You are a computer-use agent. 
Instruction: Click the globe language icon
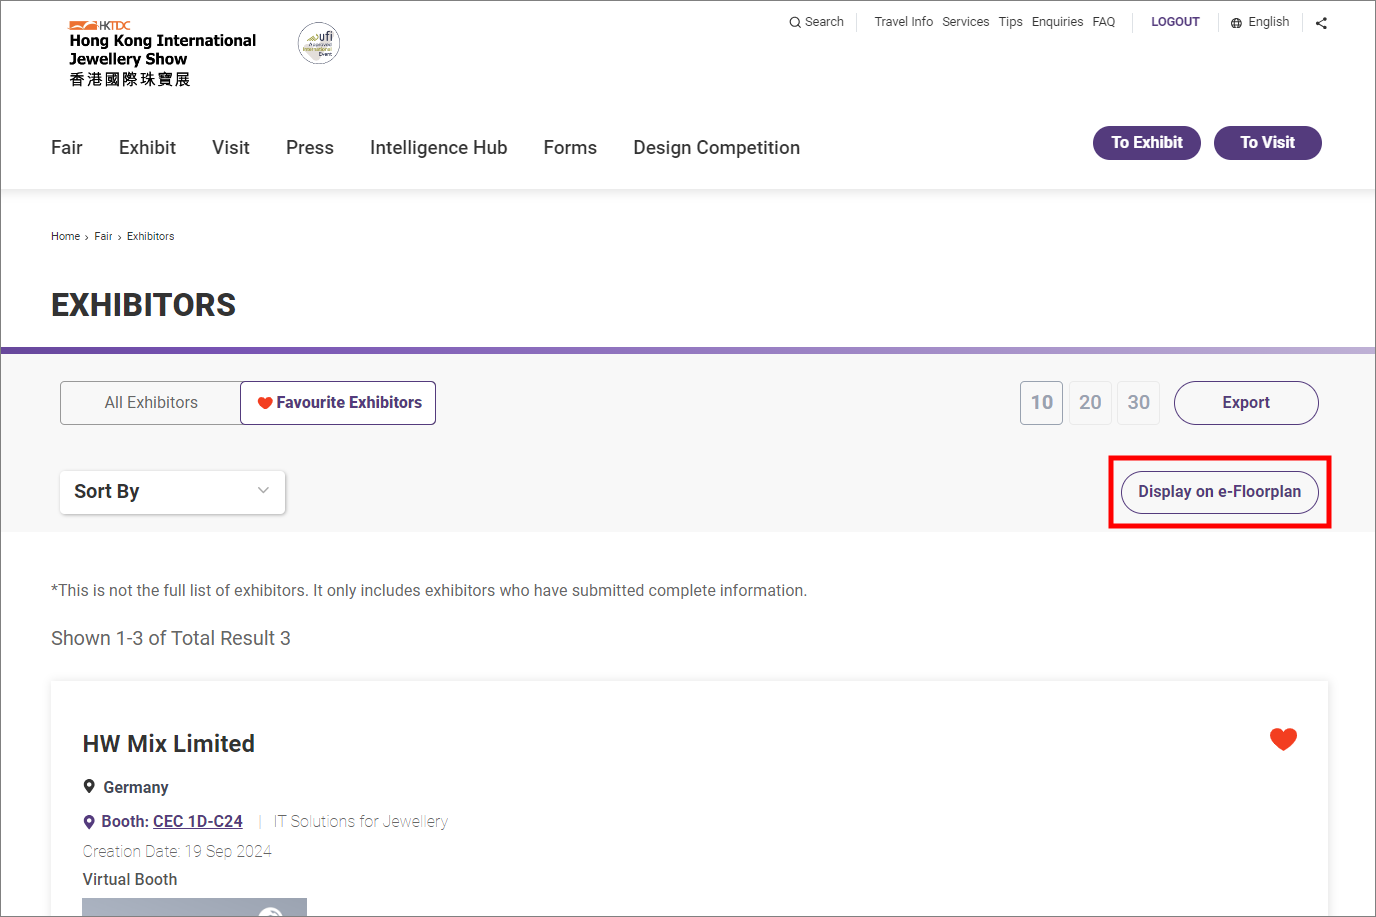pos(1237,23)
